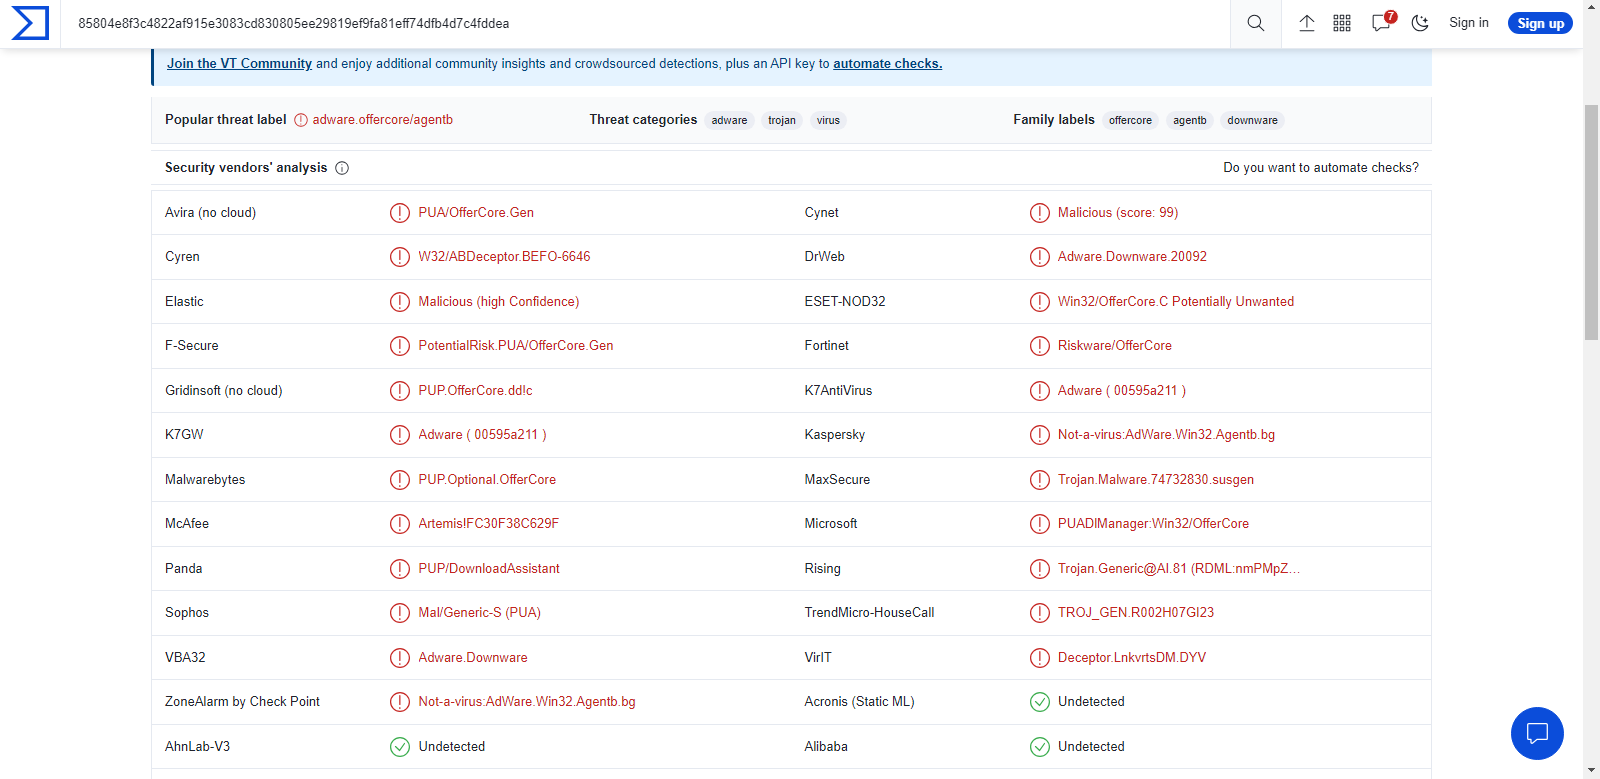Click the file hash search field
The width and height of the screenshot is (1600, 779).
point(645,23)
